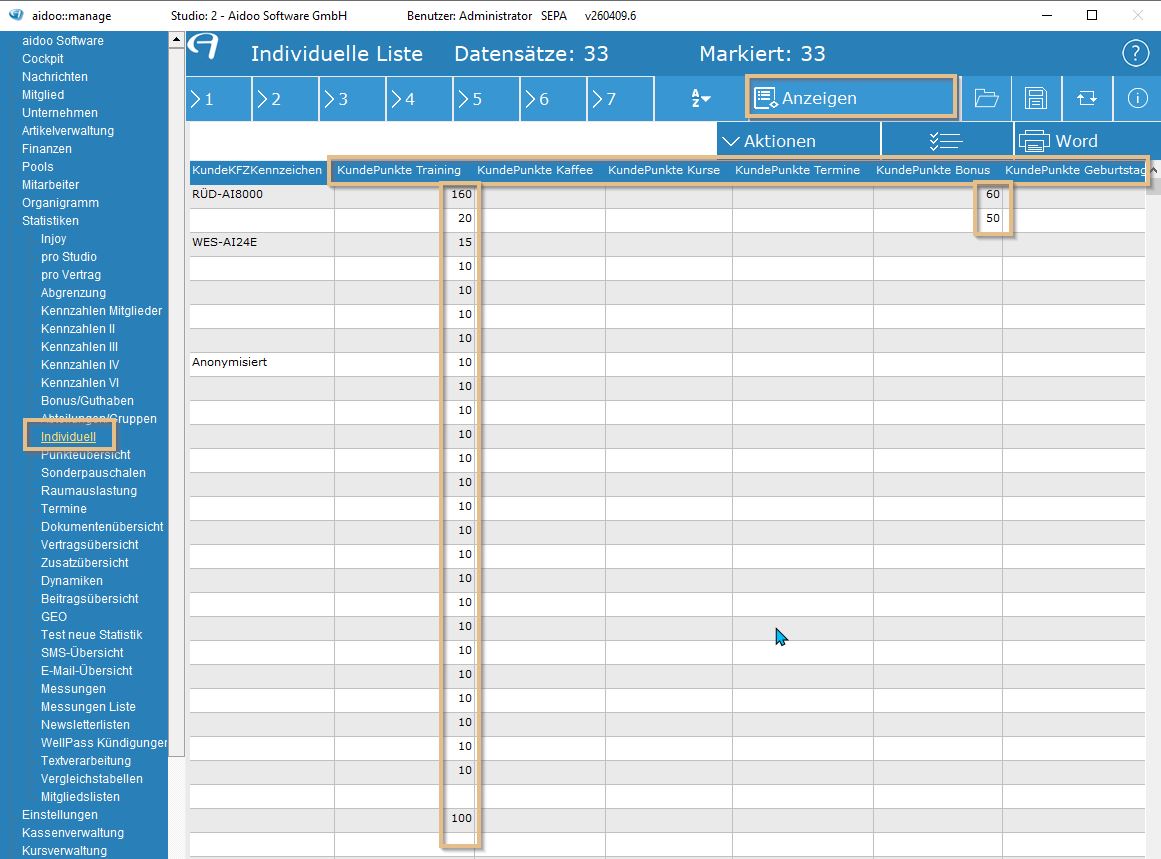Go to step 1 tab

(x=218, y=98)
